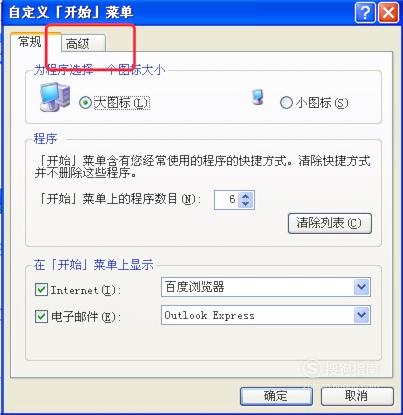Image resolution: width=403 pixels, height=415 pixels.
Task: Toggle the Internet checkbox
Action: [x=41, y=289]
